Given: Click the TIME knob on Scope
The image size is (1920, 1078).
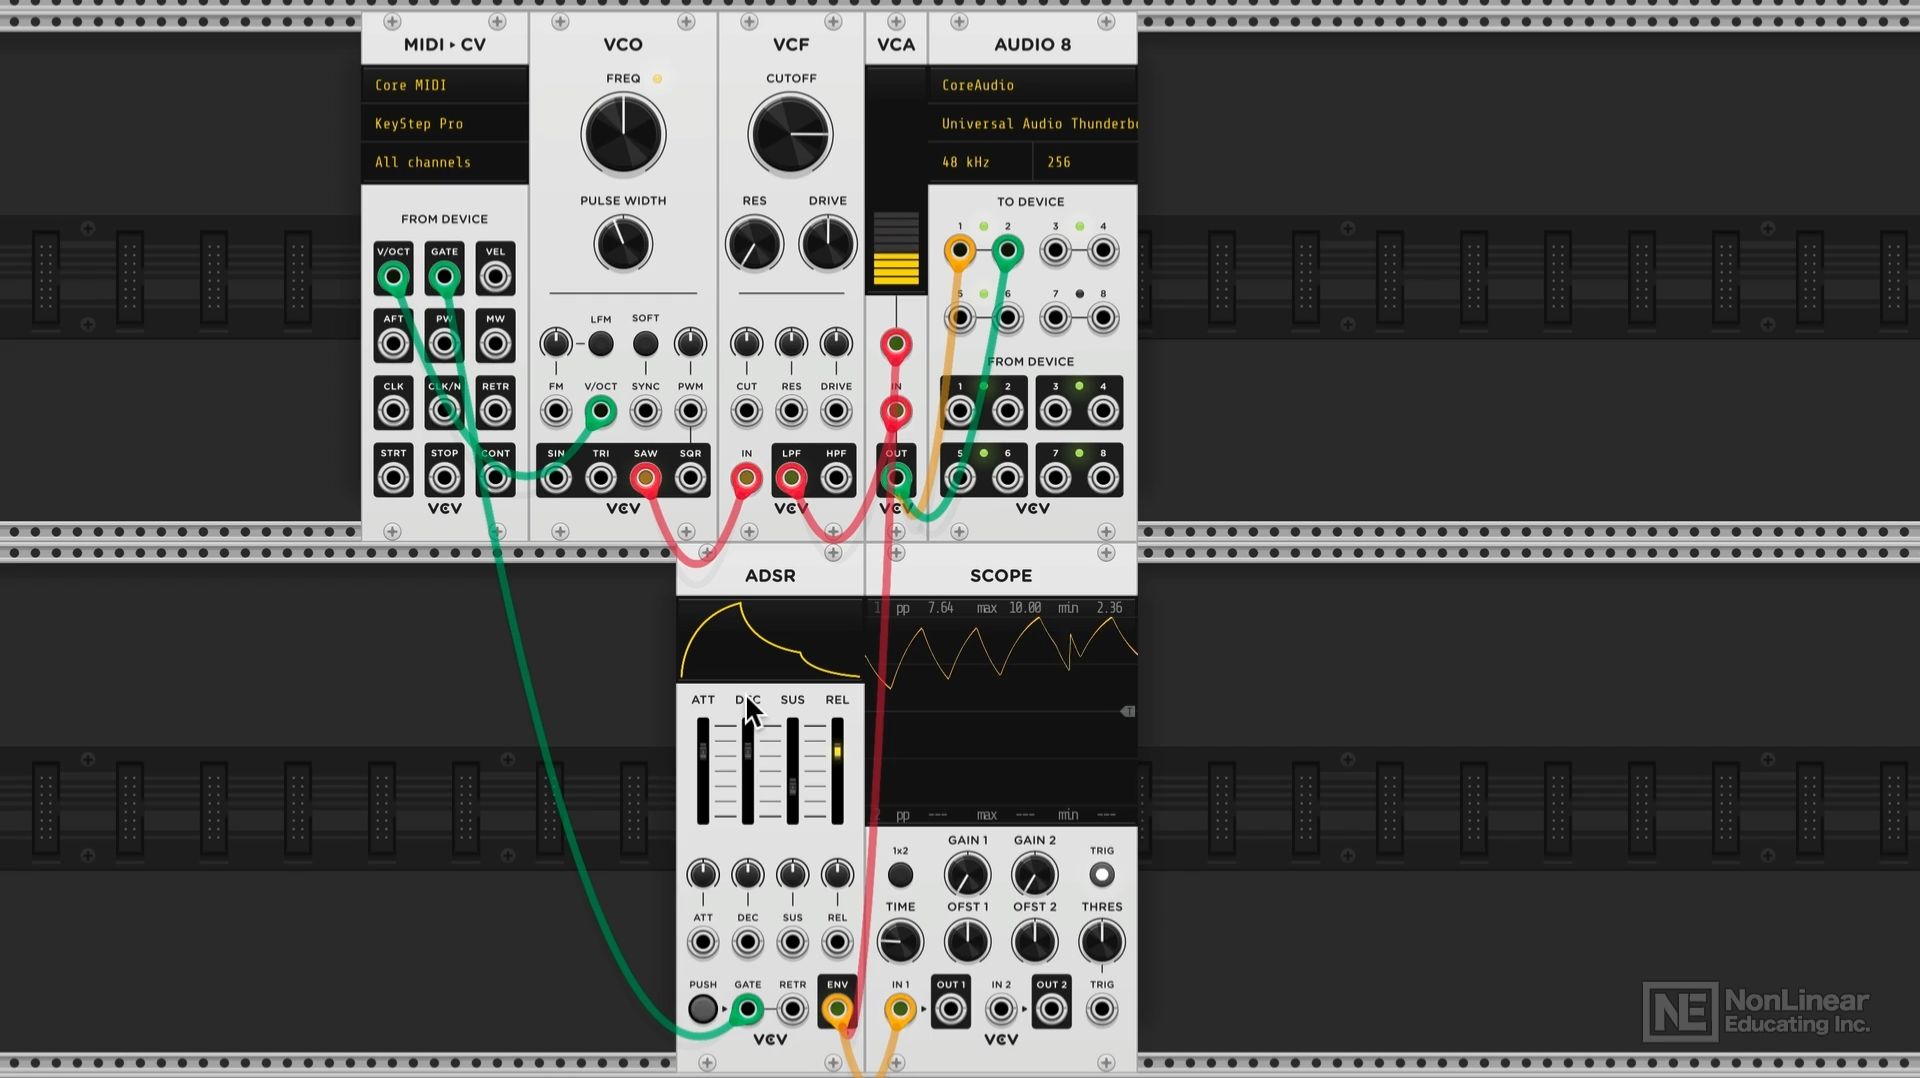Looking at the screenshot, I should pos(900,942).
